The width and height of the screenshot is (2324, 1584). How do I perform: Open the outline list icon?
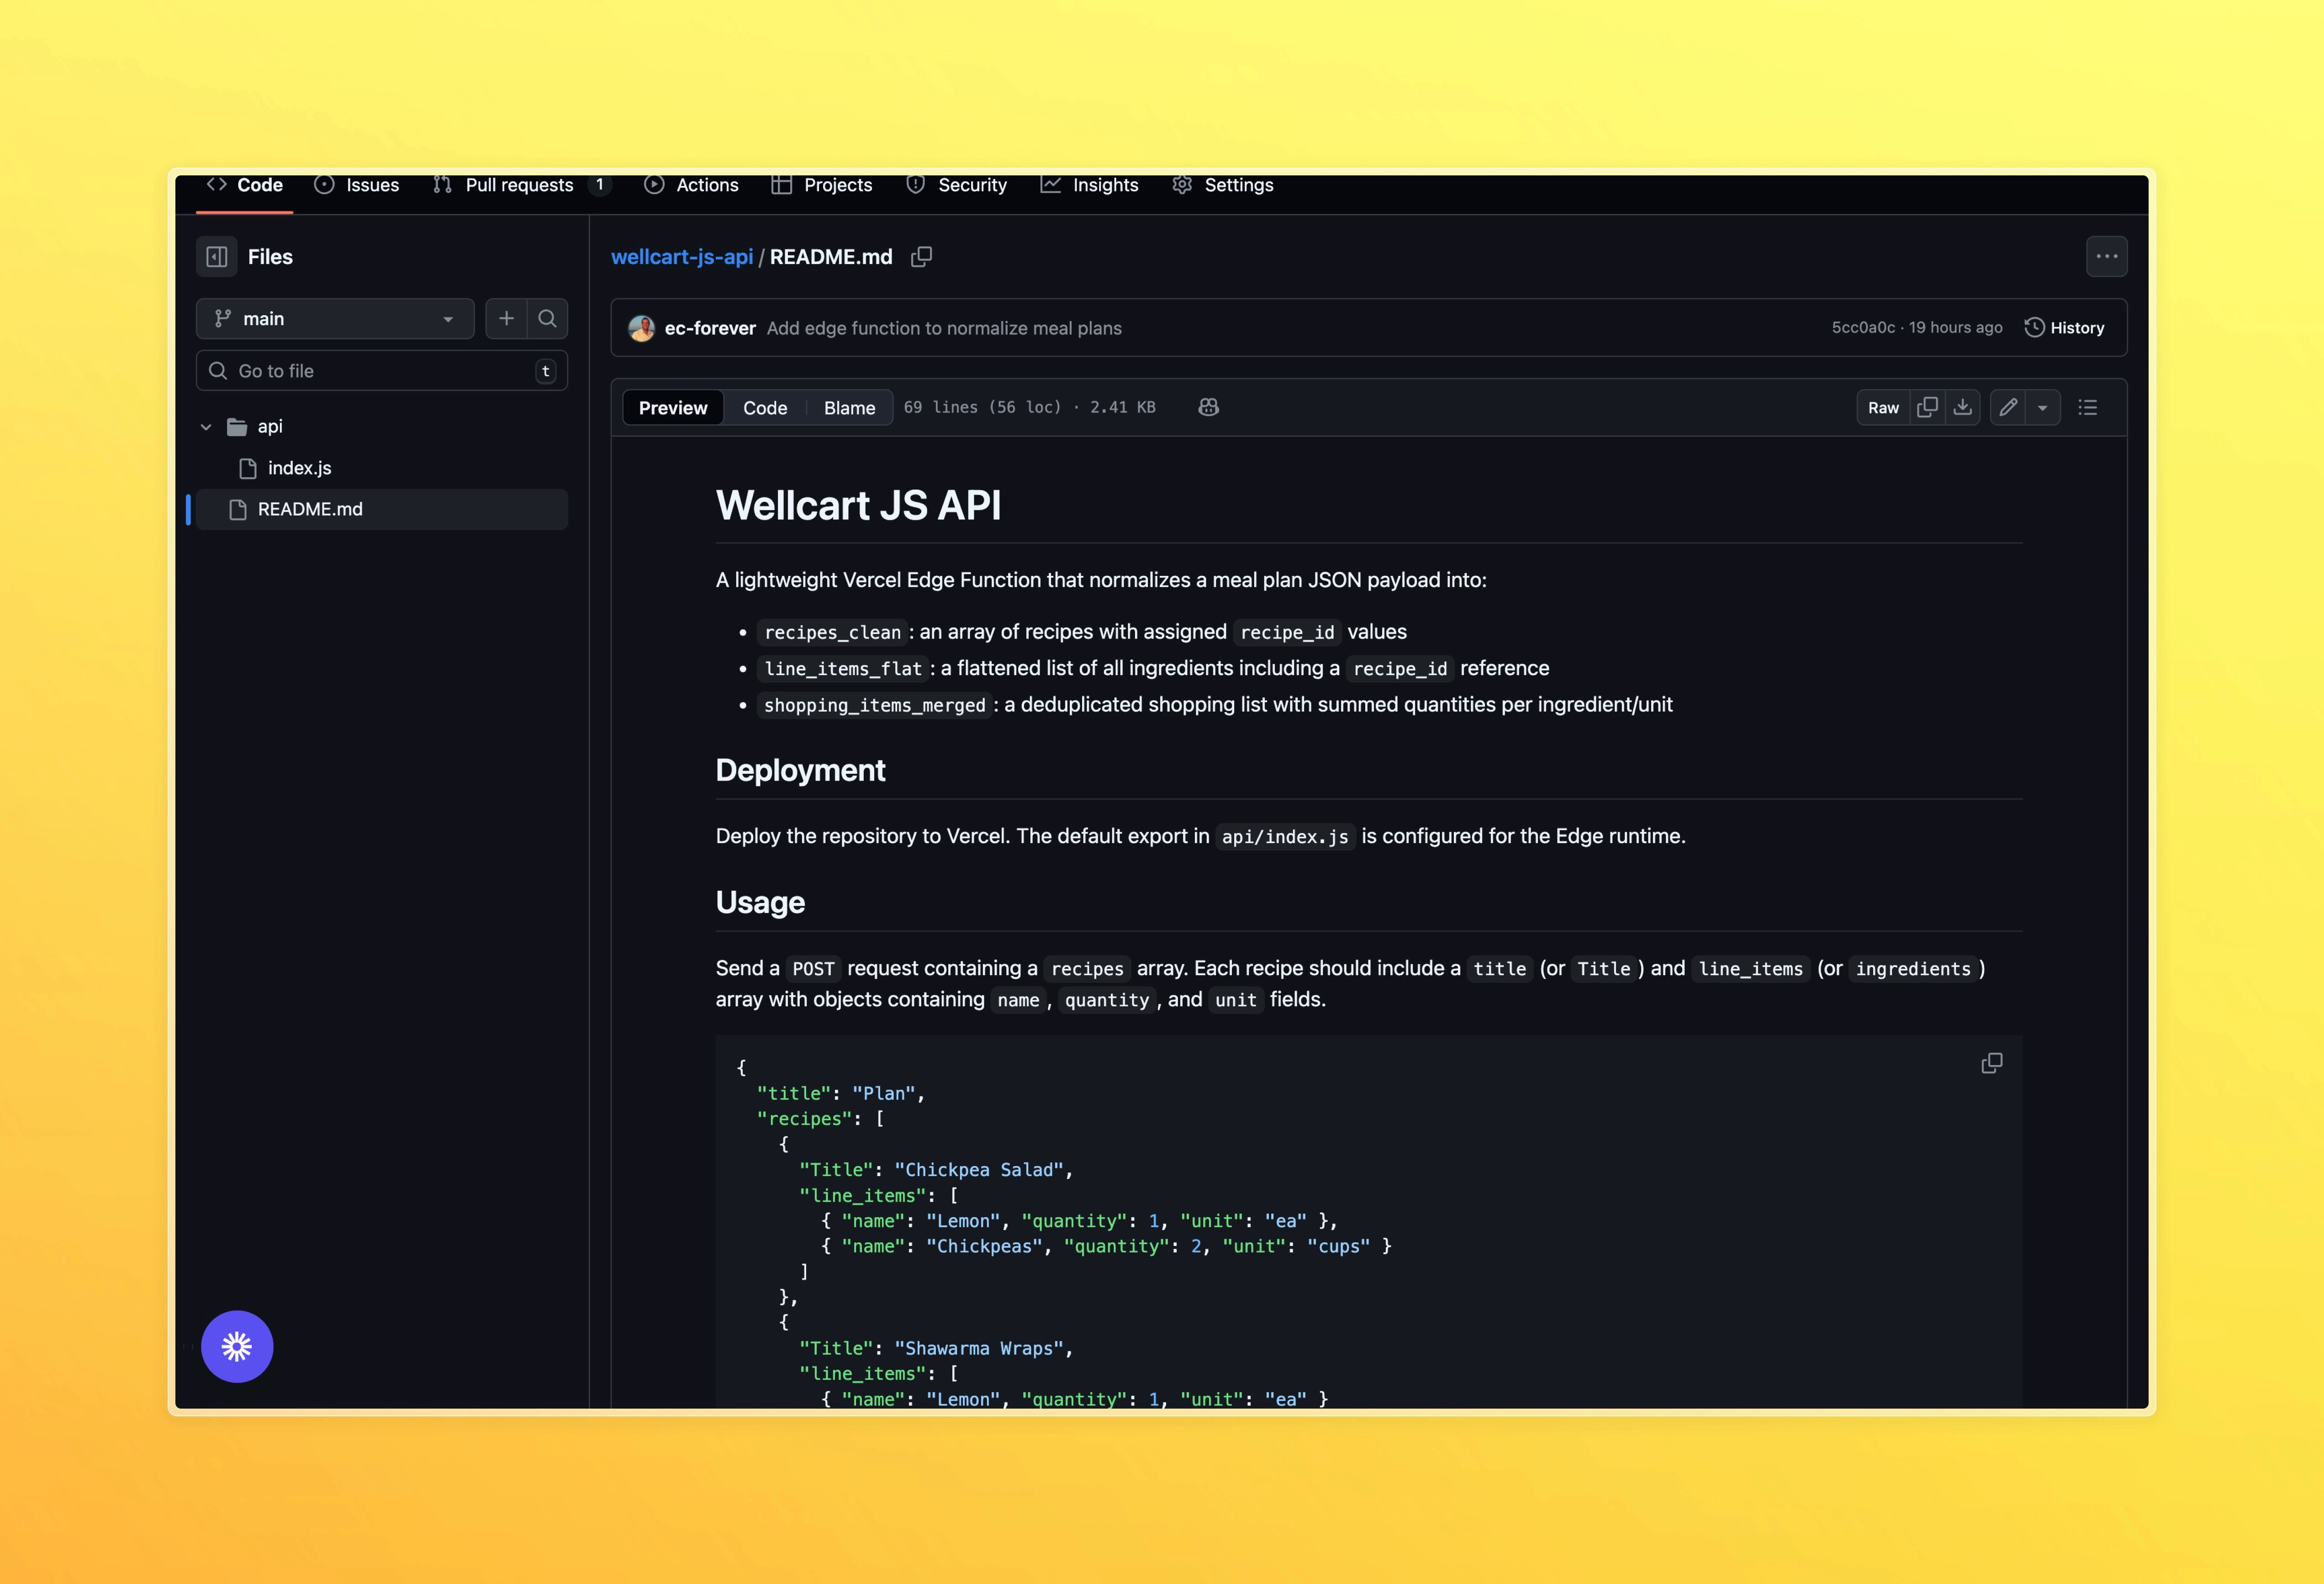(2087, 407)
